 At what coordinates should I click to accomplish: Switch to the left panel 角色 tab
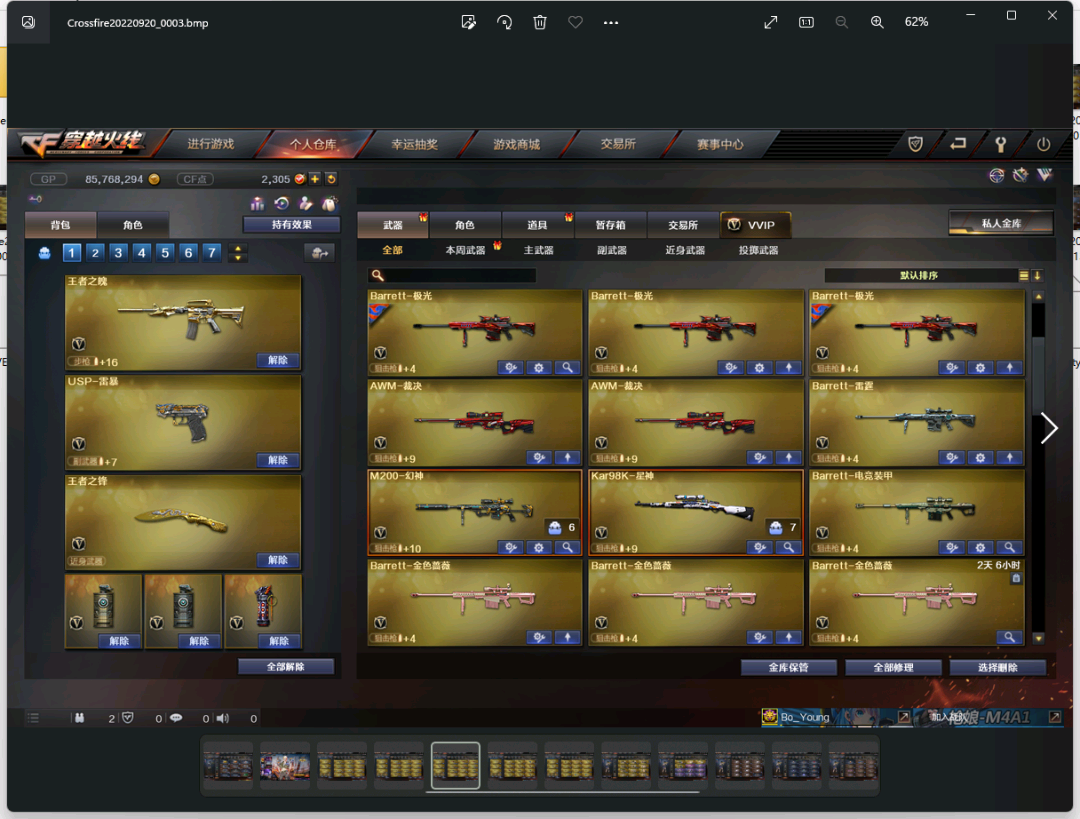click(133, 225)
